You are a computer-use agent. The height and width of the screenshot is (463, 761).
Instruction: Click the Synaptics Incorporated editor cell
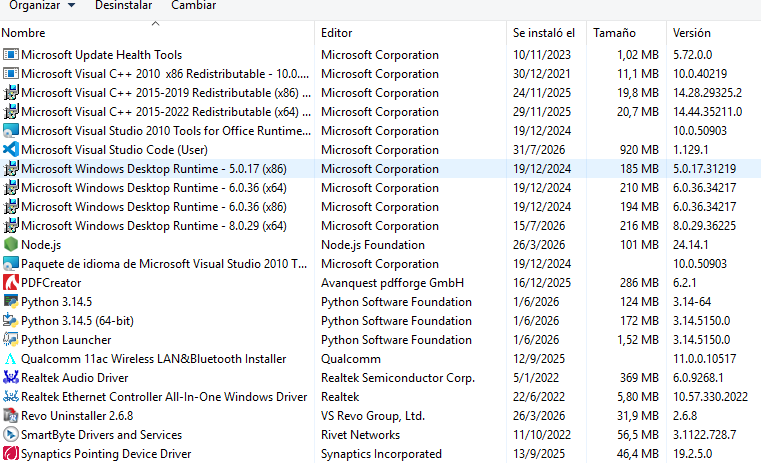point(381,453)
